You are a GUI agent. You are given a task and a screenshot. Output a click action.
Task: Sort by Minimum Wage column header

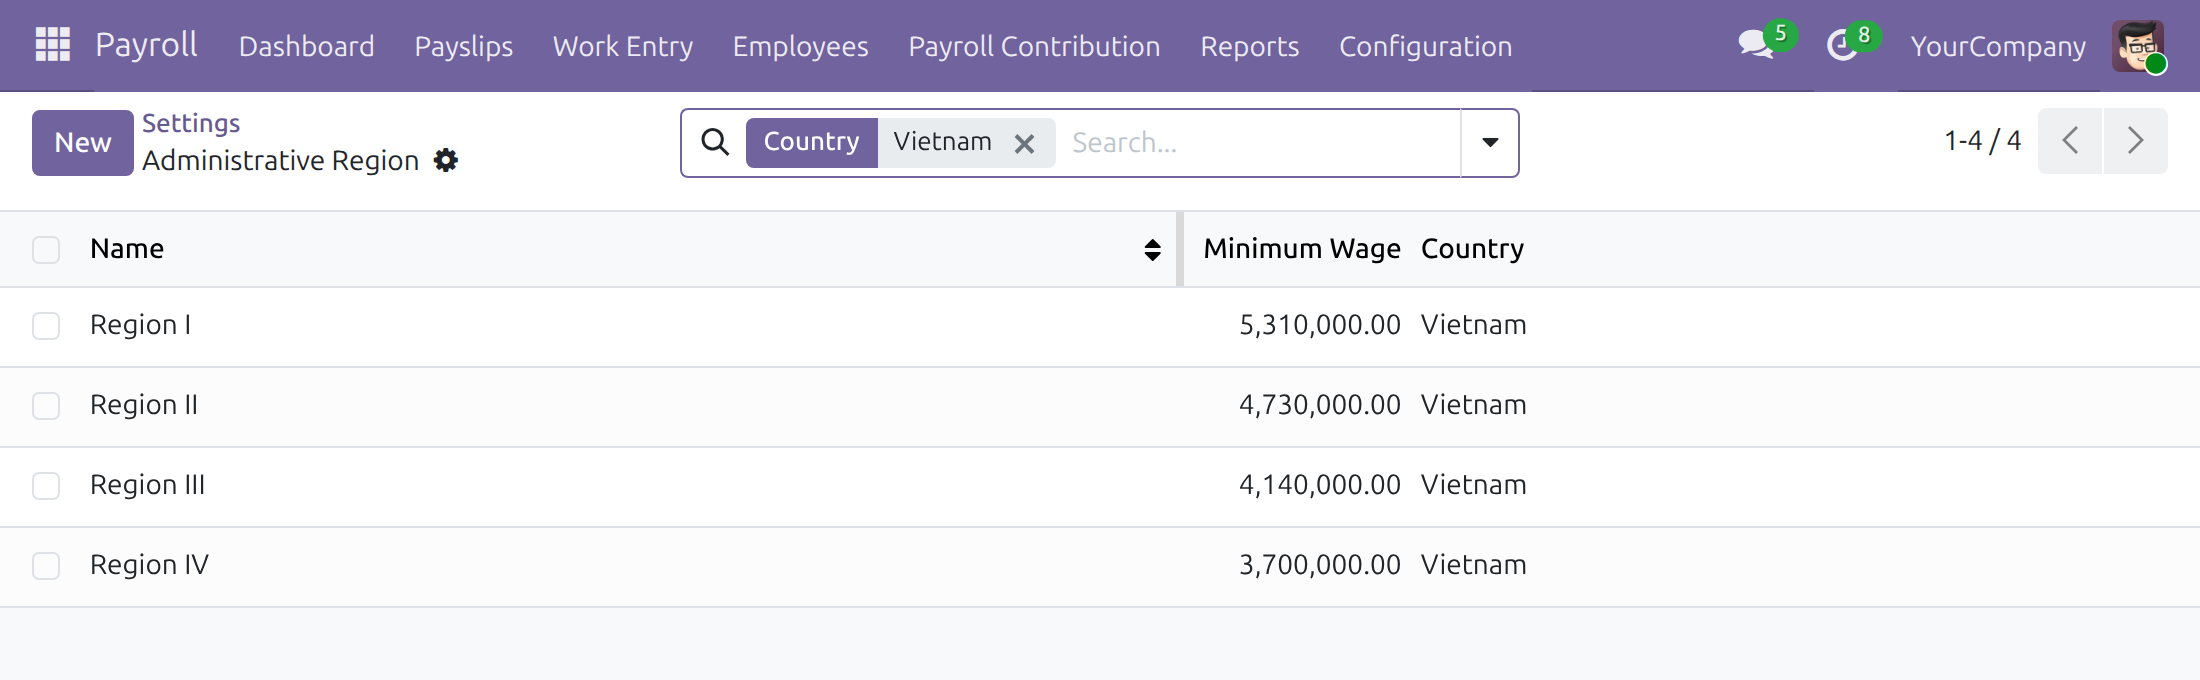coord(1301,249)
